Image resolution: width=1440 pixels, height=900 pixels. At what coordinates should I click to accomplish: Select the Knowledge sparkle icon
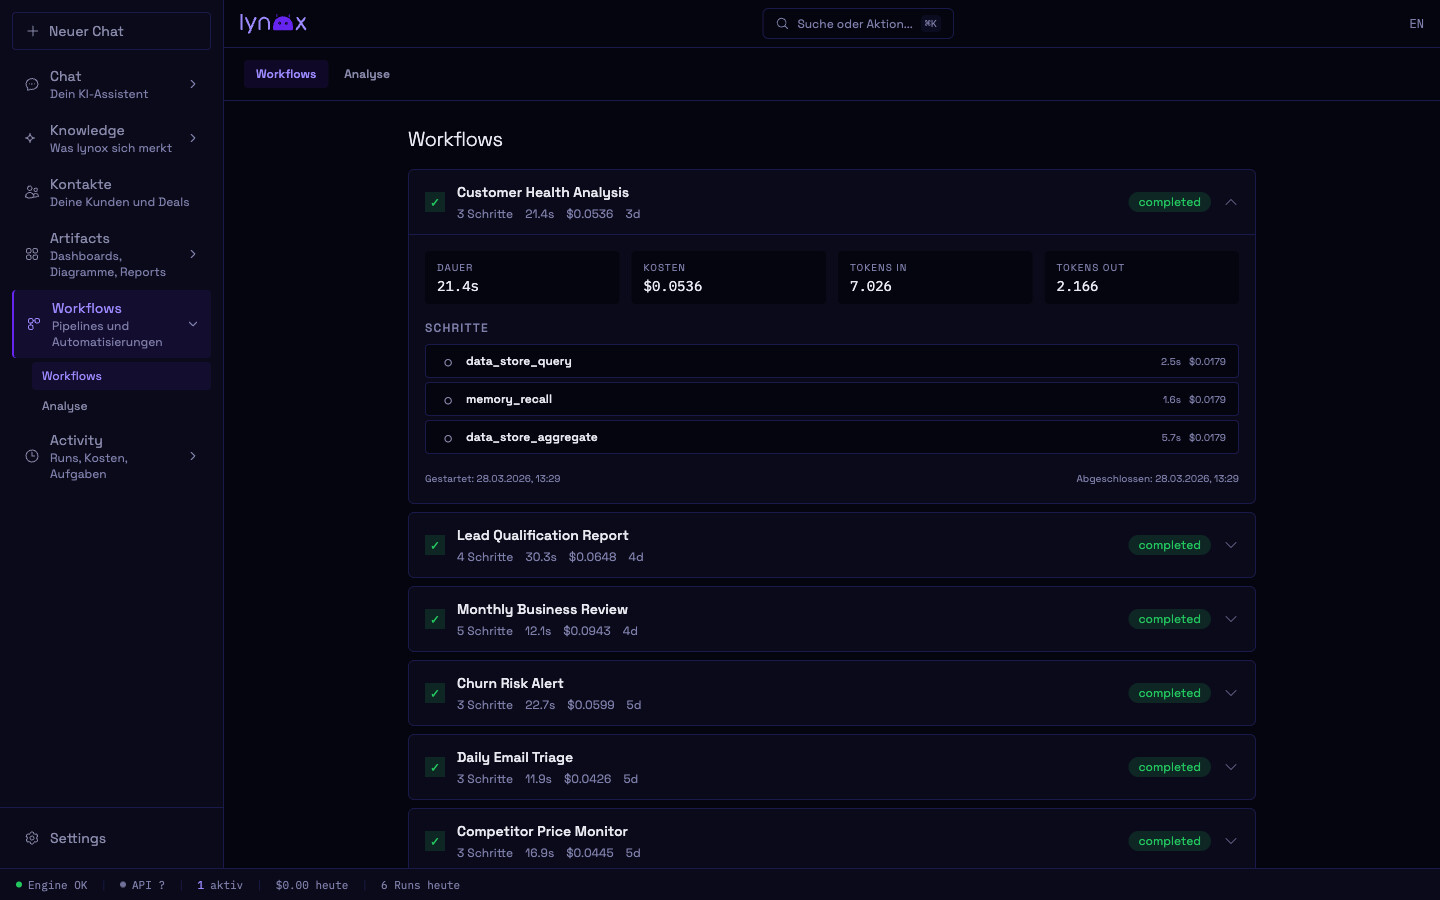tap(31, 138)
